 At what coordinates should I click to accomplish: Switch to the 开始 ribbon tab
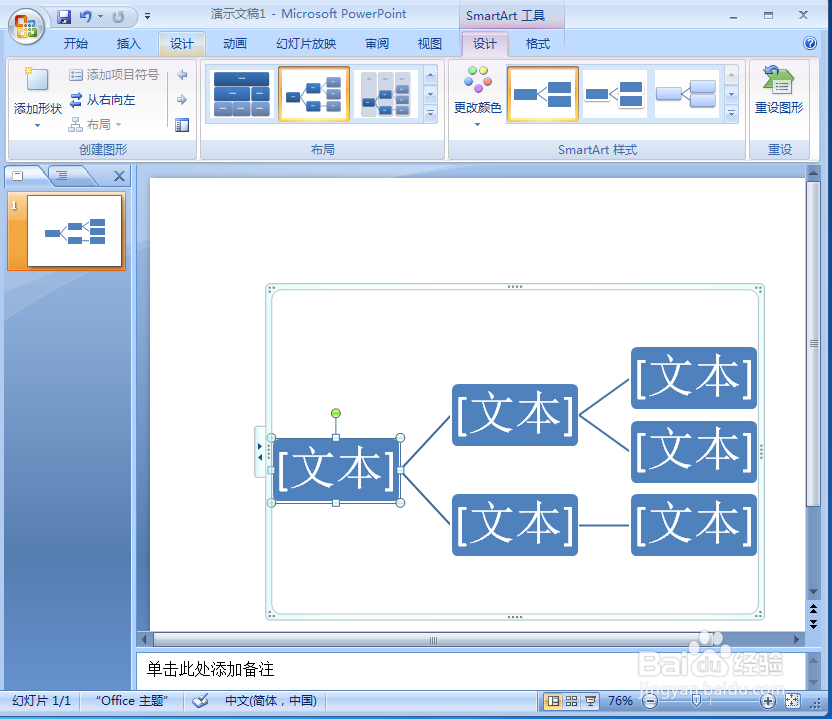coord(75,44)
